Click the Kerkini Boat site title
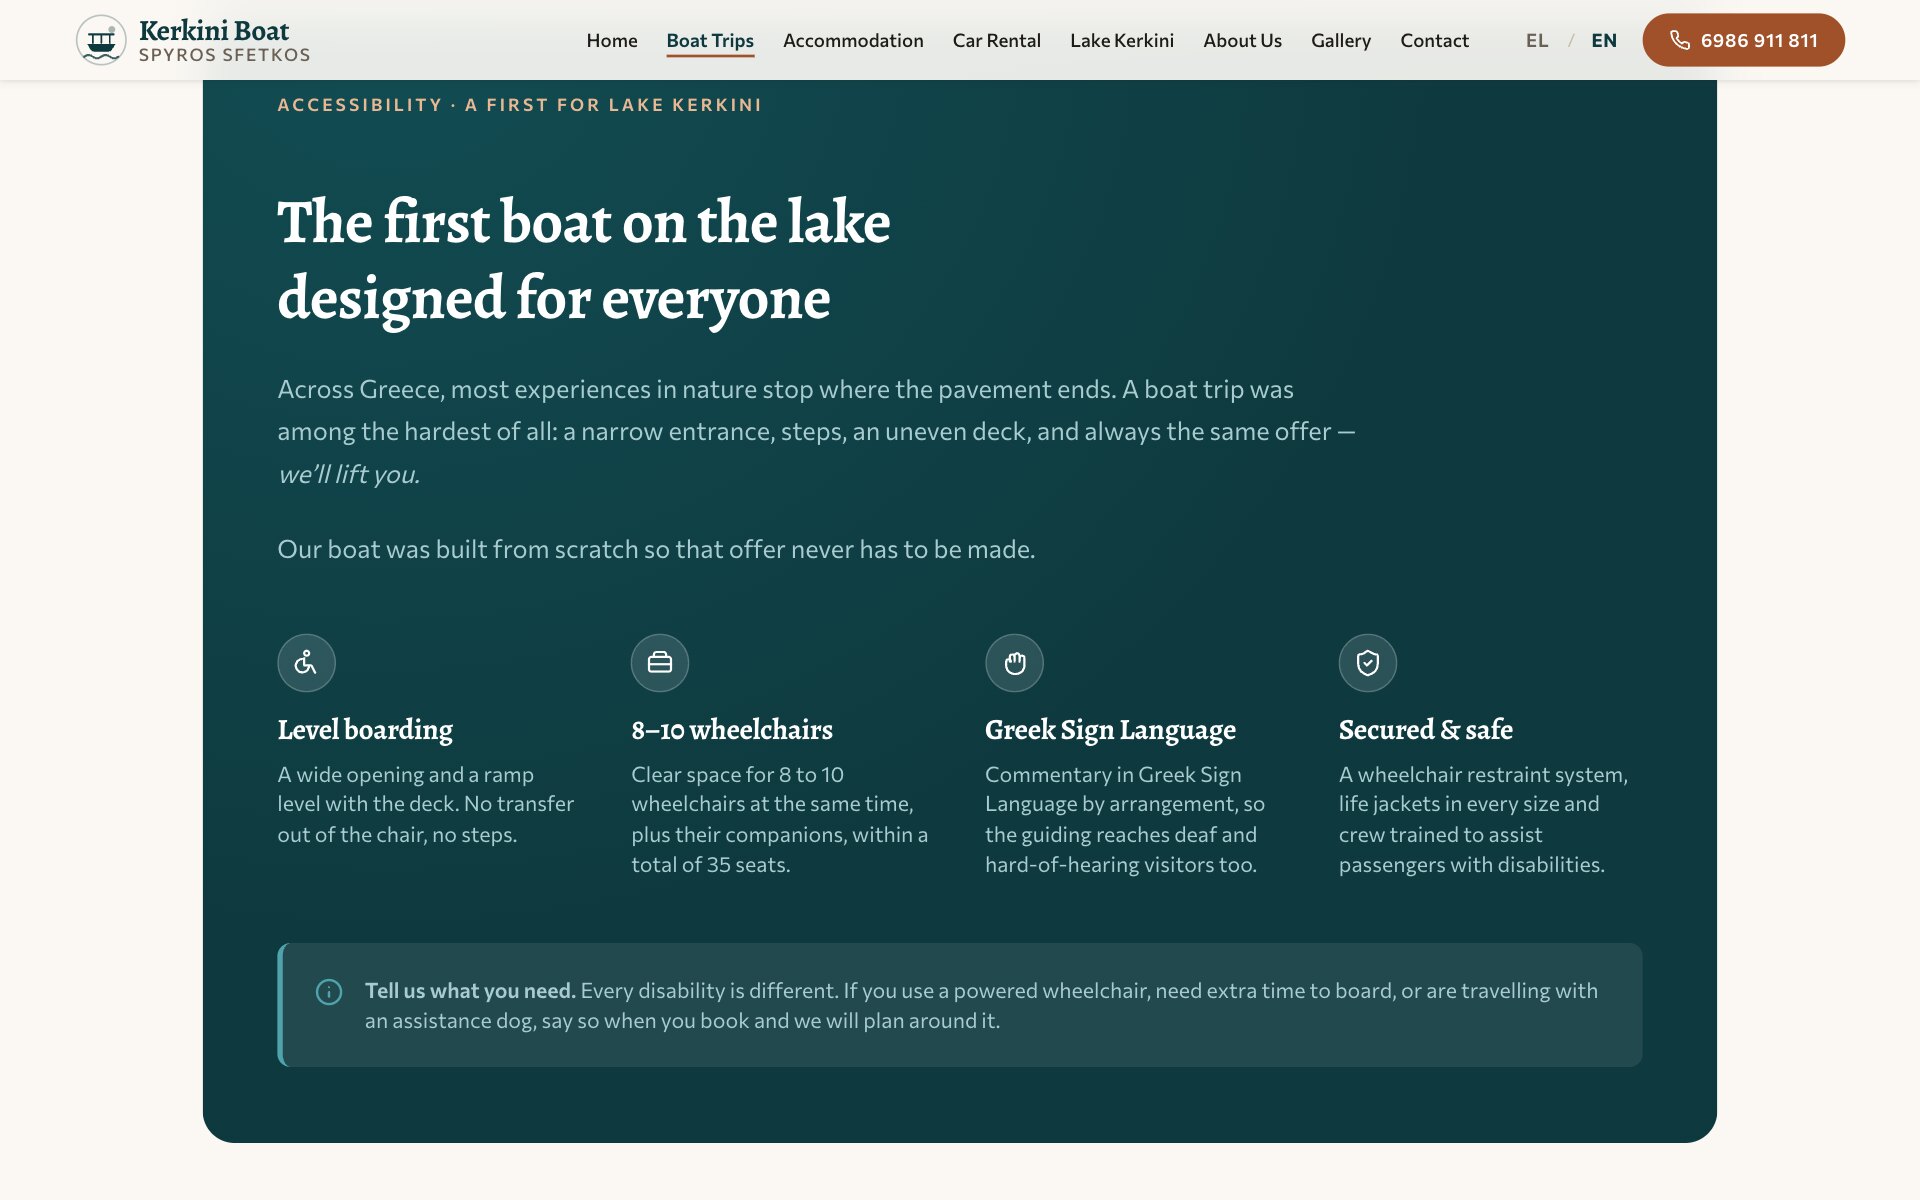This screenshot has height=1200, width=1920. point(214,30)
